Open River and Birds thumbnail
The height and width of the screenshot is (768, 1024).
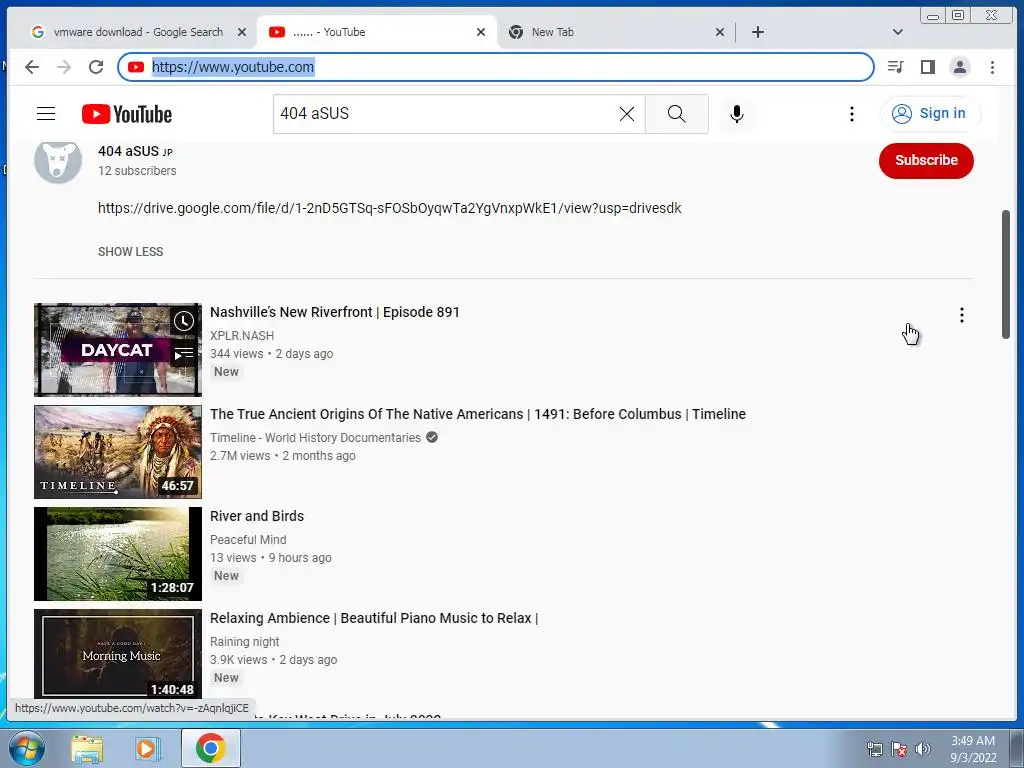tap(118, 553)
